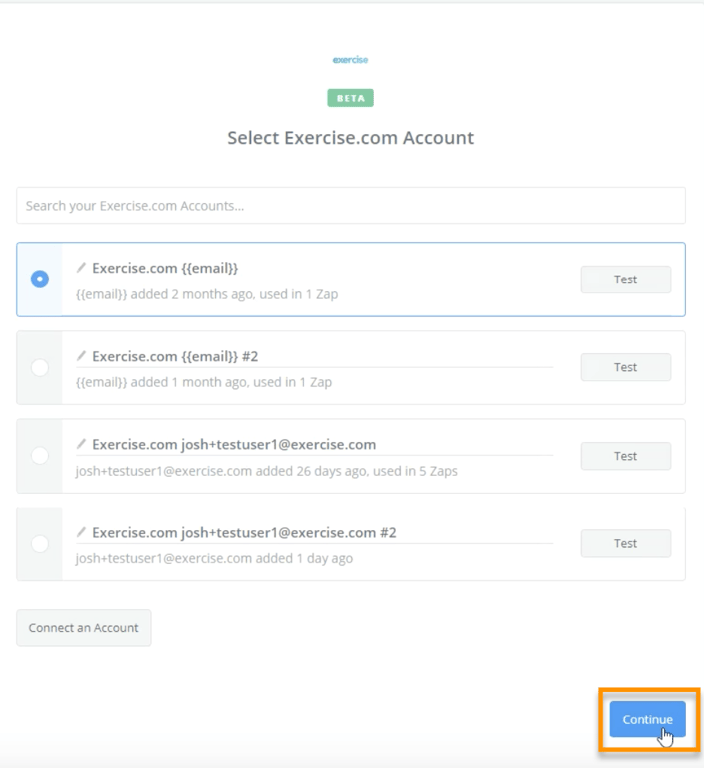Click the Exercise.com {{email}} #2 account name

click(175, 357)
